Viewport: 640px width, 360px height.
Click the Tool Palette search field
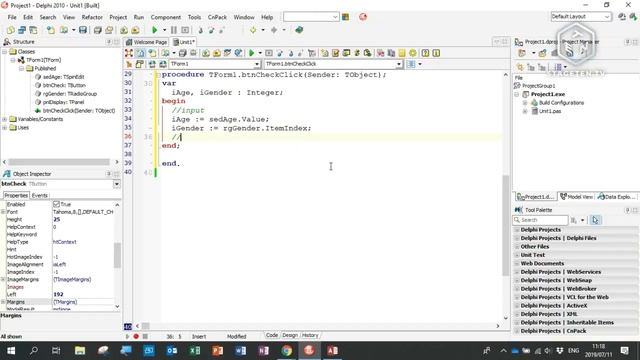point(540,220)
